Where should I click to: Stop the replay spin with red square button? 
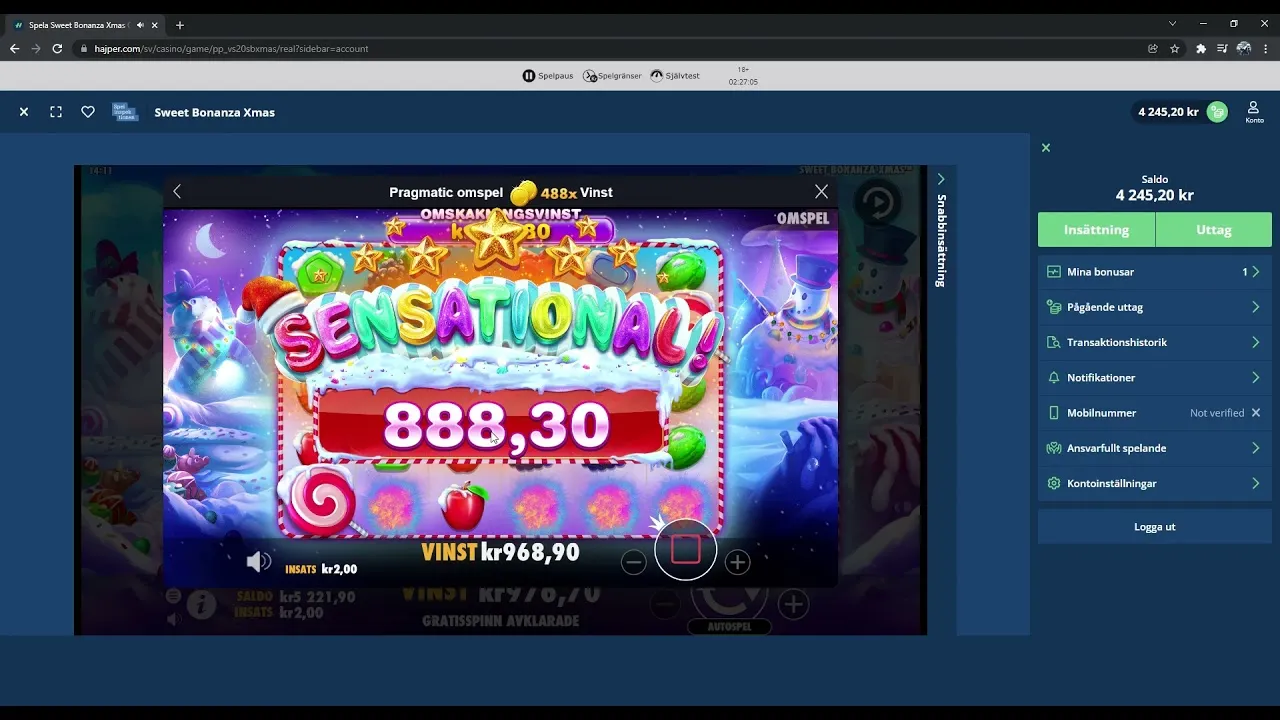coord(686,549)
